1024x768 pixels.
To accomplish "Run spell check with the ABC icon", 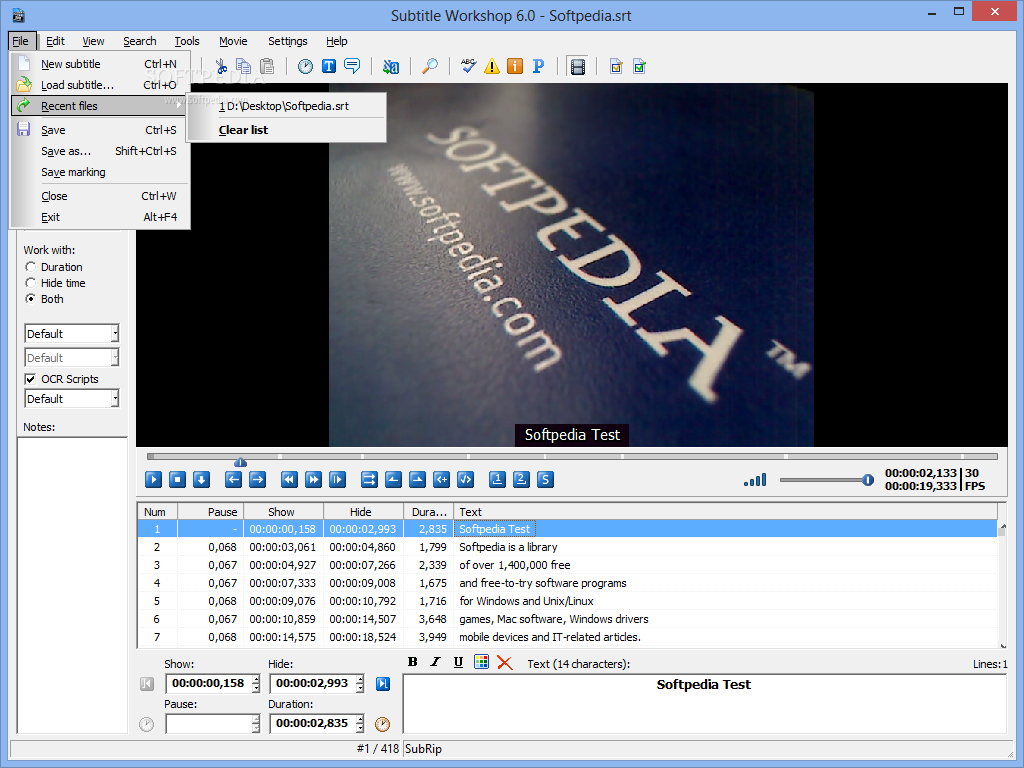I will coord(468,67).
